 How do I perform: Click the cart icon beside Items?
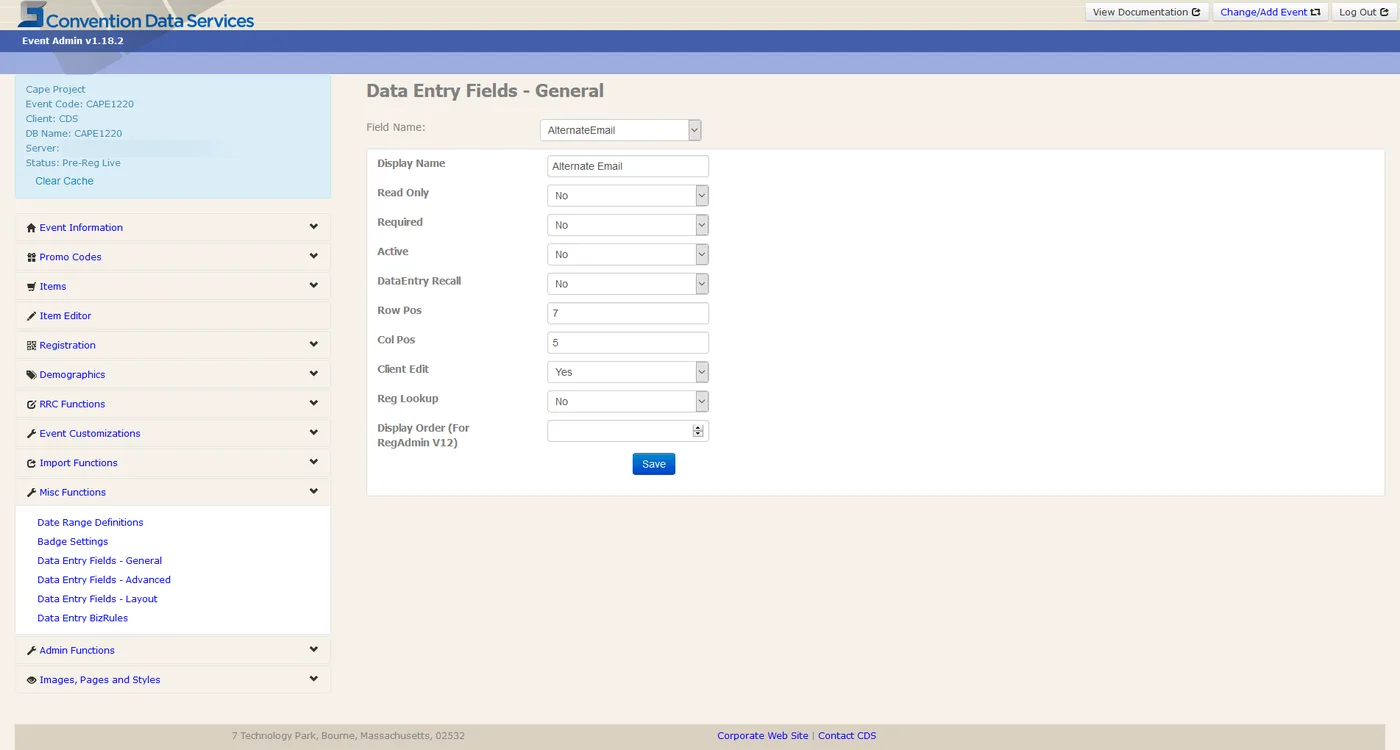click(x=31, y=287)
